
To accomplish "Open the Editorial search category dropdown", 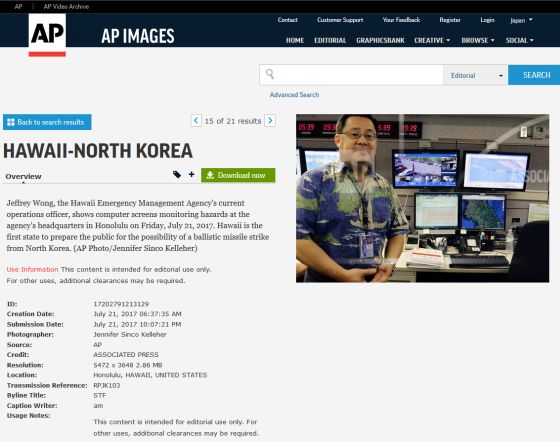I will [475, 75].
